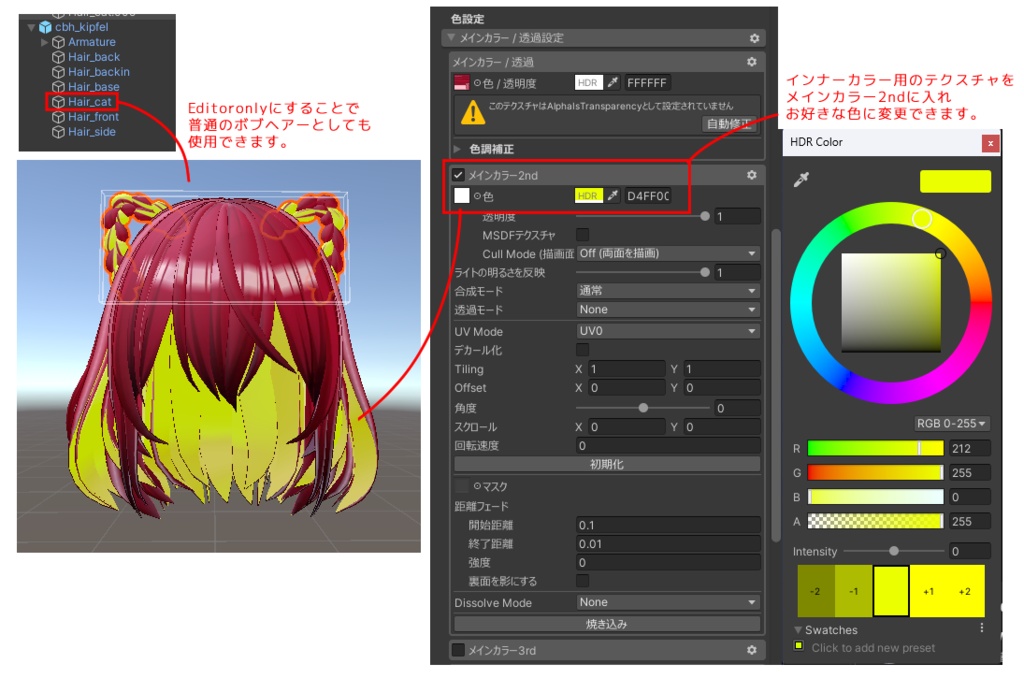Screen dimensions: 1024x678
Task: Open RGB 0-255 mode dropdown
Action: coord(952,423)
